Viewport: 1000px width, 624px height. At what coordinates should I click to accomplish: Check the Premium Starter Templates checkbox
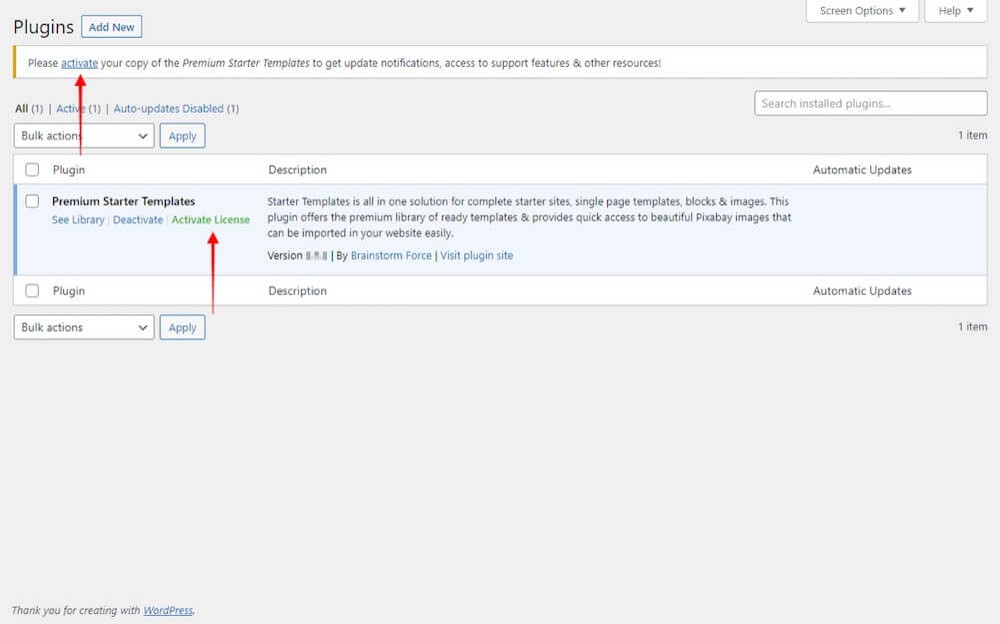pyautogui.click(x=32, y=201)
